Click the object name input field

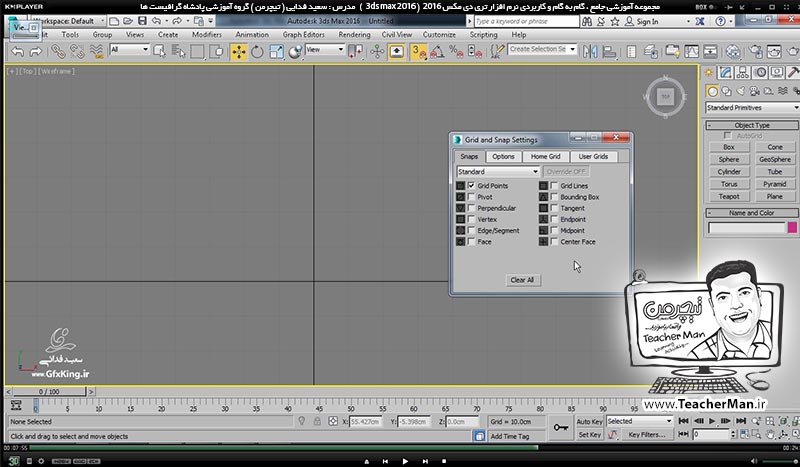[746, 228]
